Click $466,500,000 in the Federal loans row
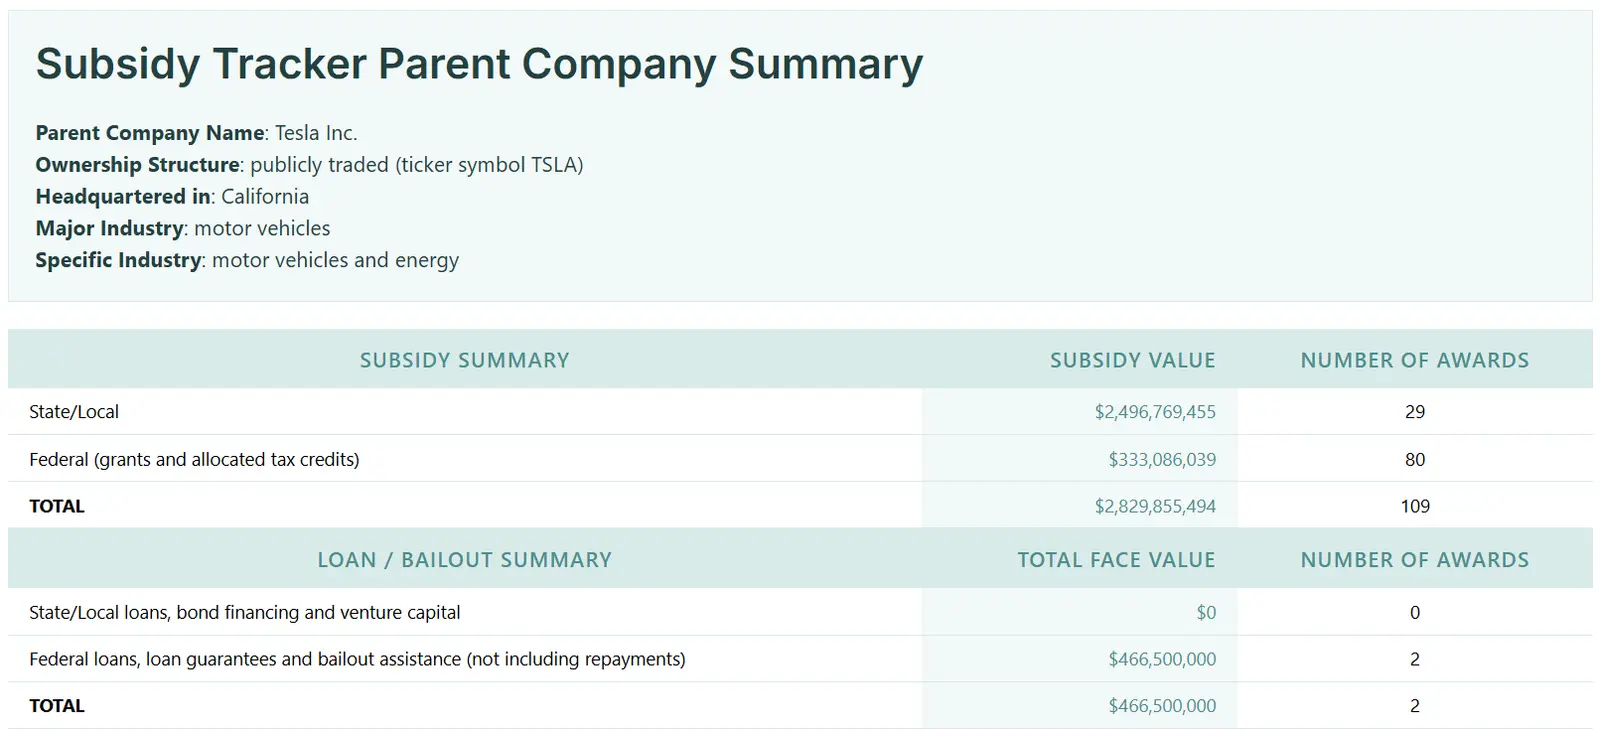Screen dimensions: 1600x732 (1161, 660)
